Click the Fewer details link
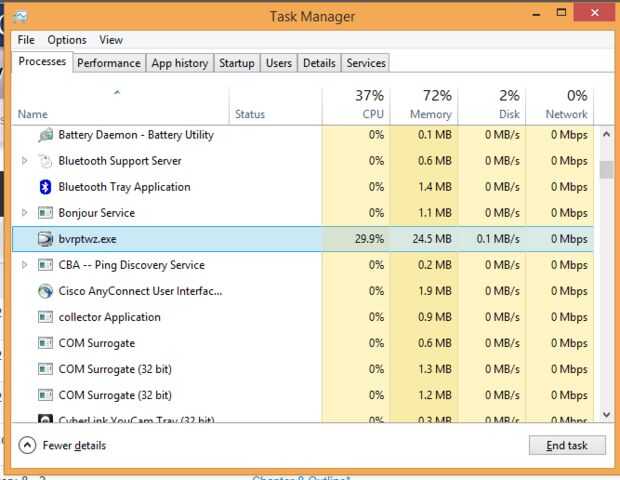Viewport: 620px width, 480px height. [x=74, y=446]
